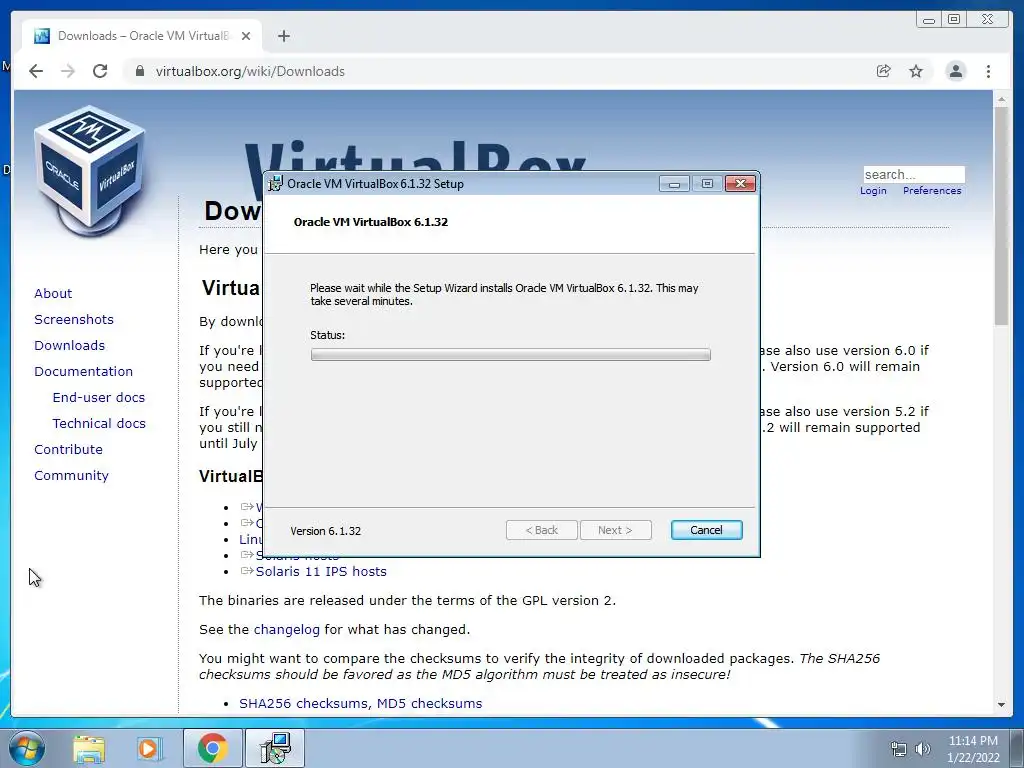Go to Downloads in the sidebar
The image size is (1024, 768).
click(69, 345)
